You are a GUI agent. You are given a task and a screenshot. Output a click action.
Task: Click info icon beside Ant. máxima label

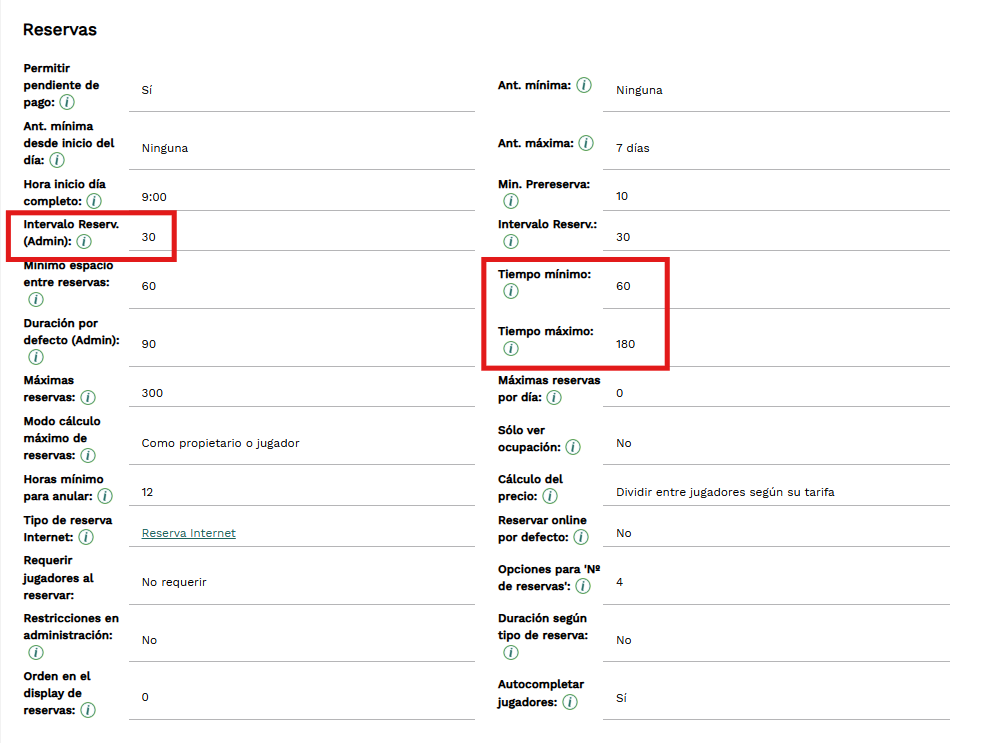point(586,144)
